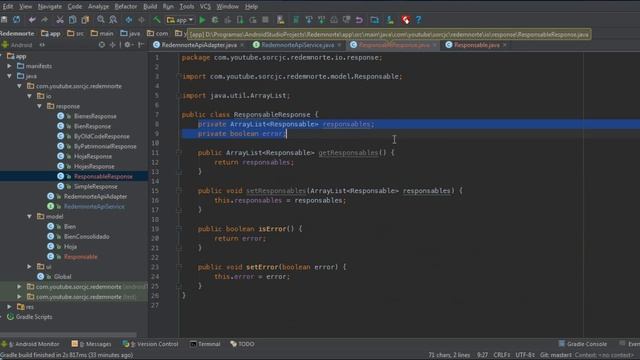Fold the getResponsables method at line 11
Image resolution: width=640 pixels, height=360 pixels.
179,153
